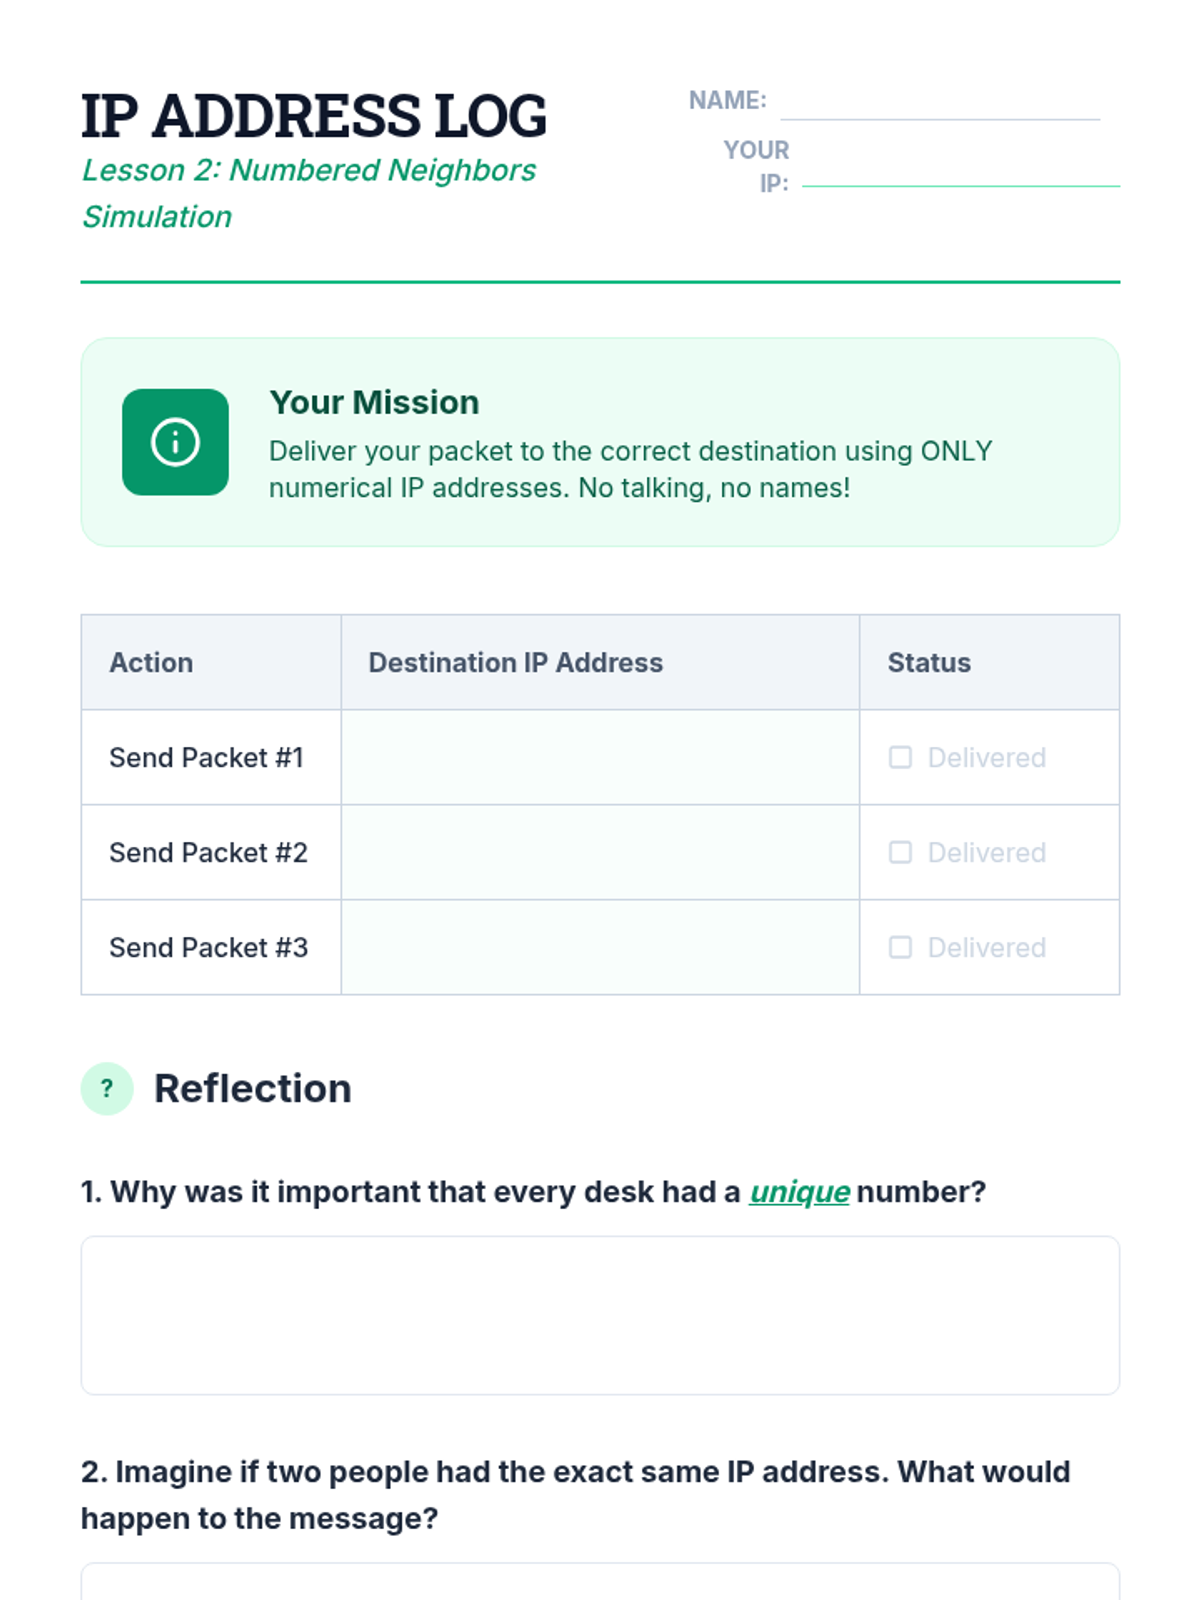Check Delivered for Send Packet #3
1200x1600 pixels.
click(x=900, y=947)
